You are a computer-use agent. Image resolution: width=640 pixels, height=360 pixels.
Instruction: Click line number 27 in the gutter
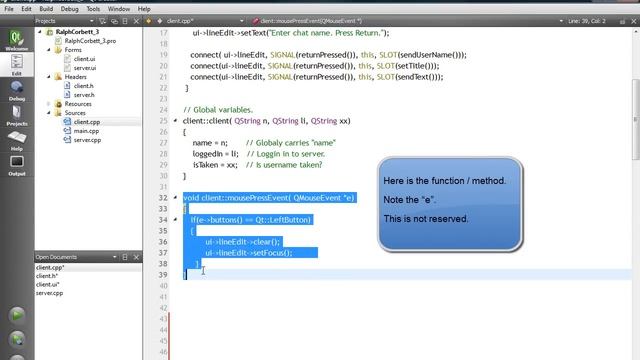[163, 143]
